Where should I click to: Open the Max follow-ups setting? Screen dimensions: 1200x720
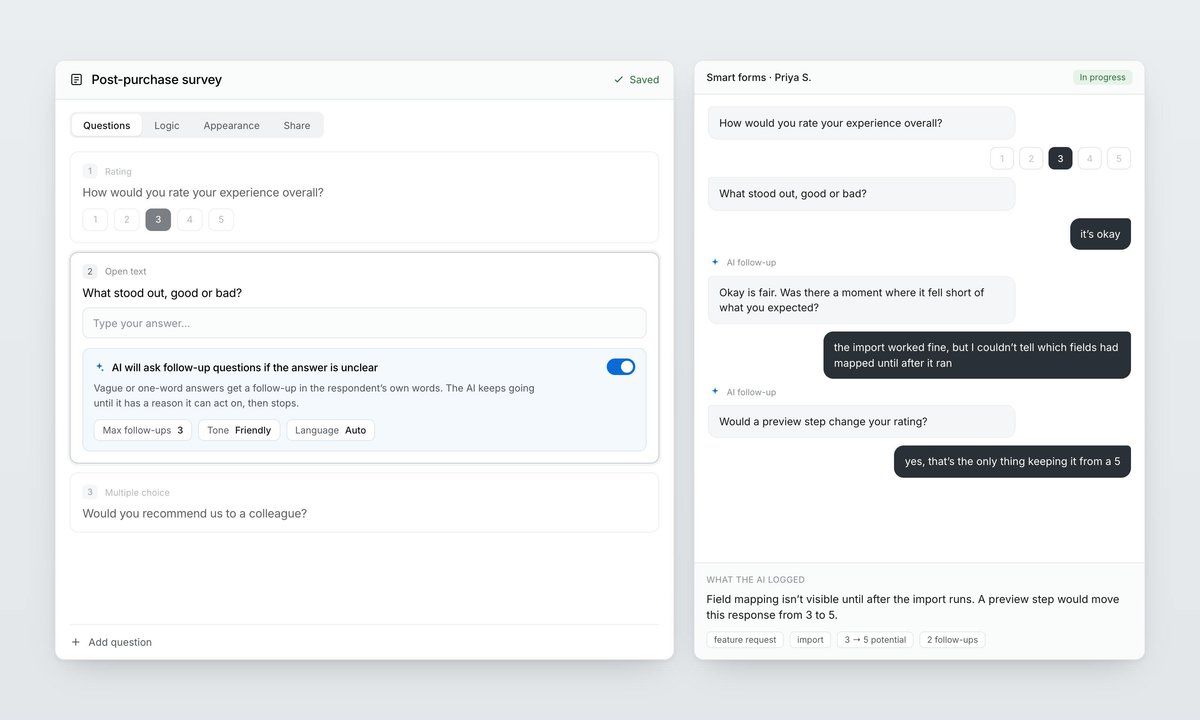point(143,430)
